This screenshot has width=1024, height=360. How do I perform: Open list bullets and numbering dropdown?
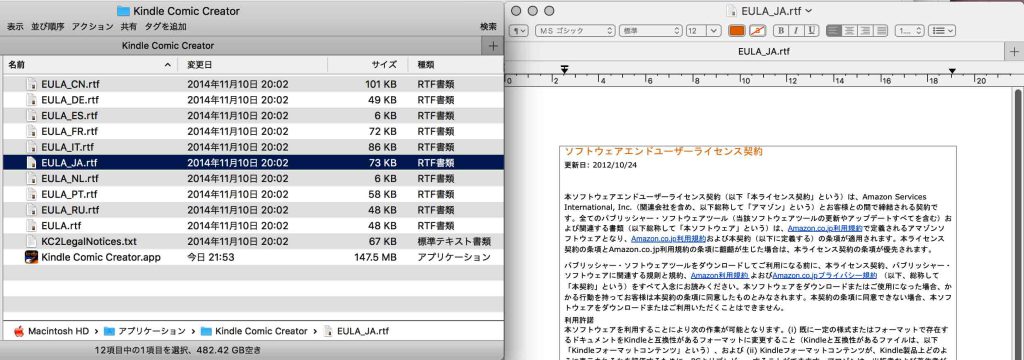click(x=942, y=31)
